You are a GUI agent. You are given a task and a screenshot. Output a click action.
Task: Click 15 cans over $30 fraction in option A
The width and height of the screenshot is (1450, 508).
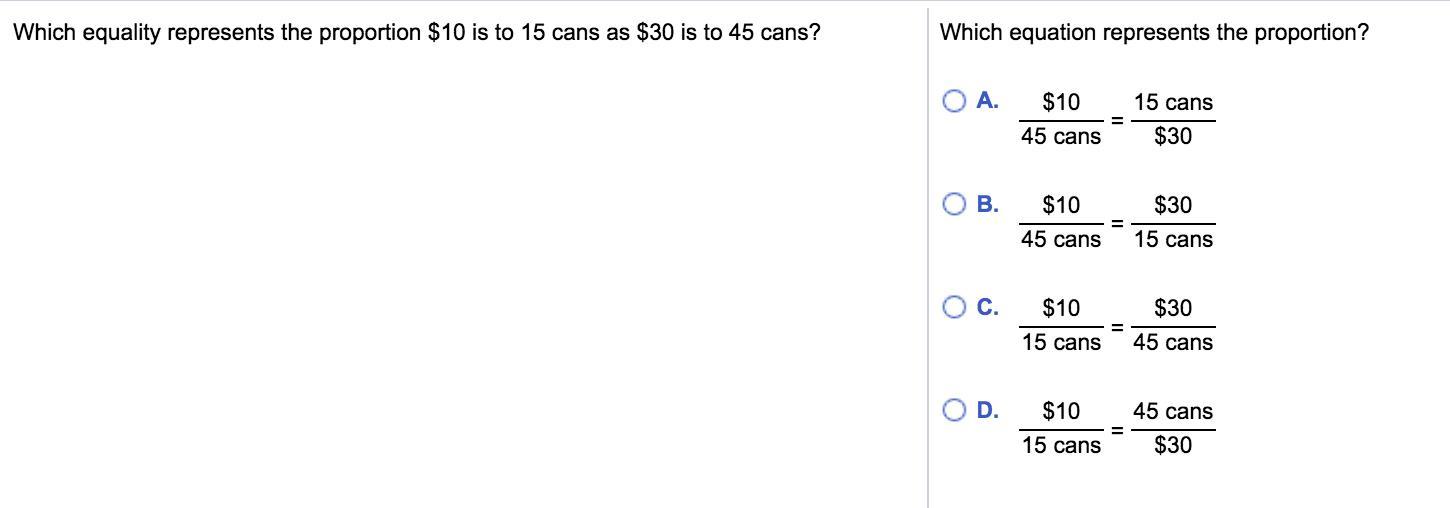tap(1173, 119)
